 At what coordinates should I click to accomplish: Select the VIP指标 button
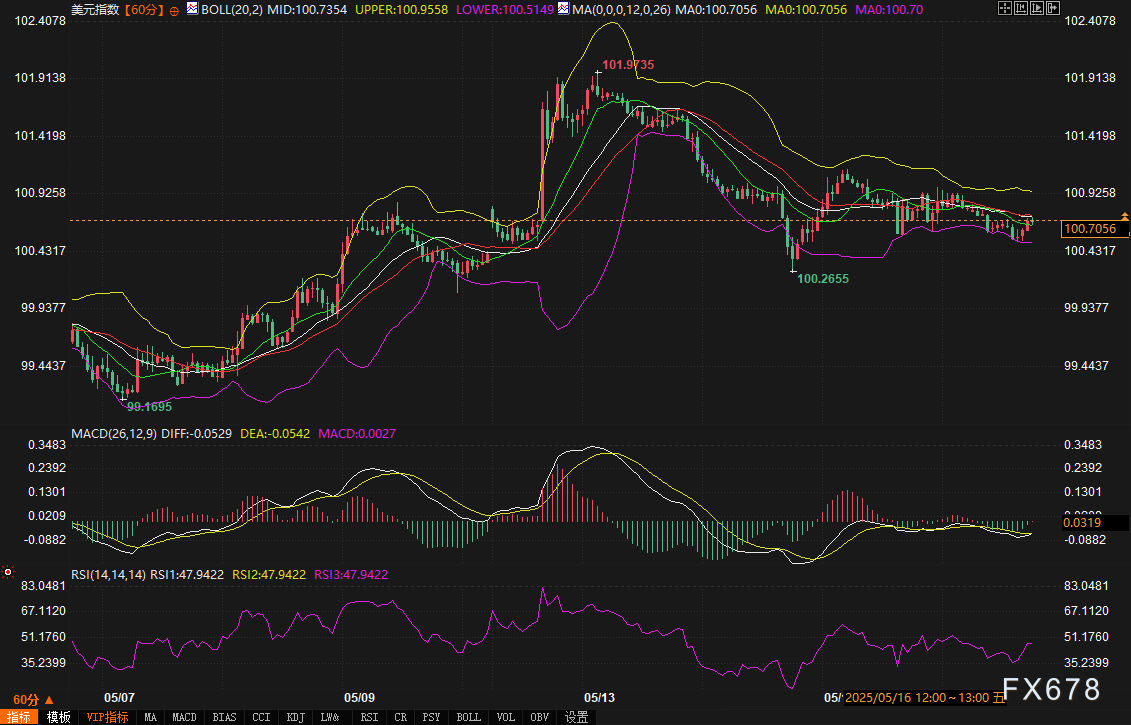[x=108, y=717]
